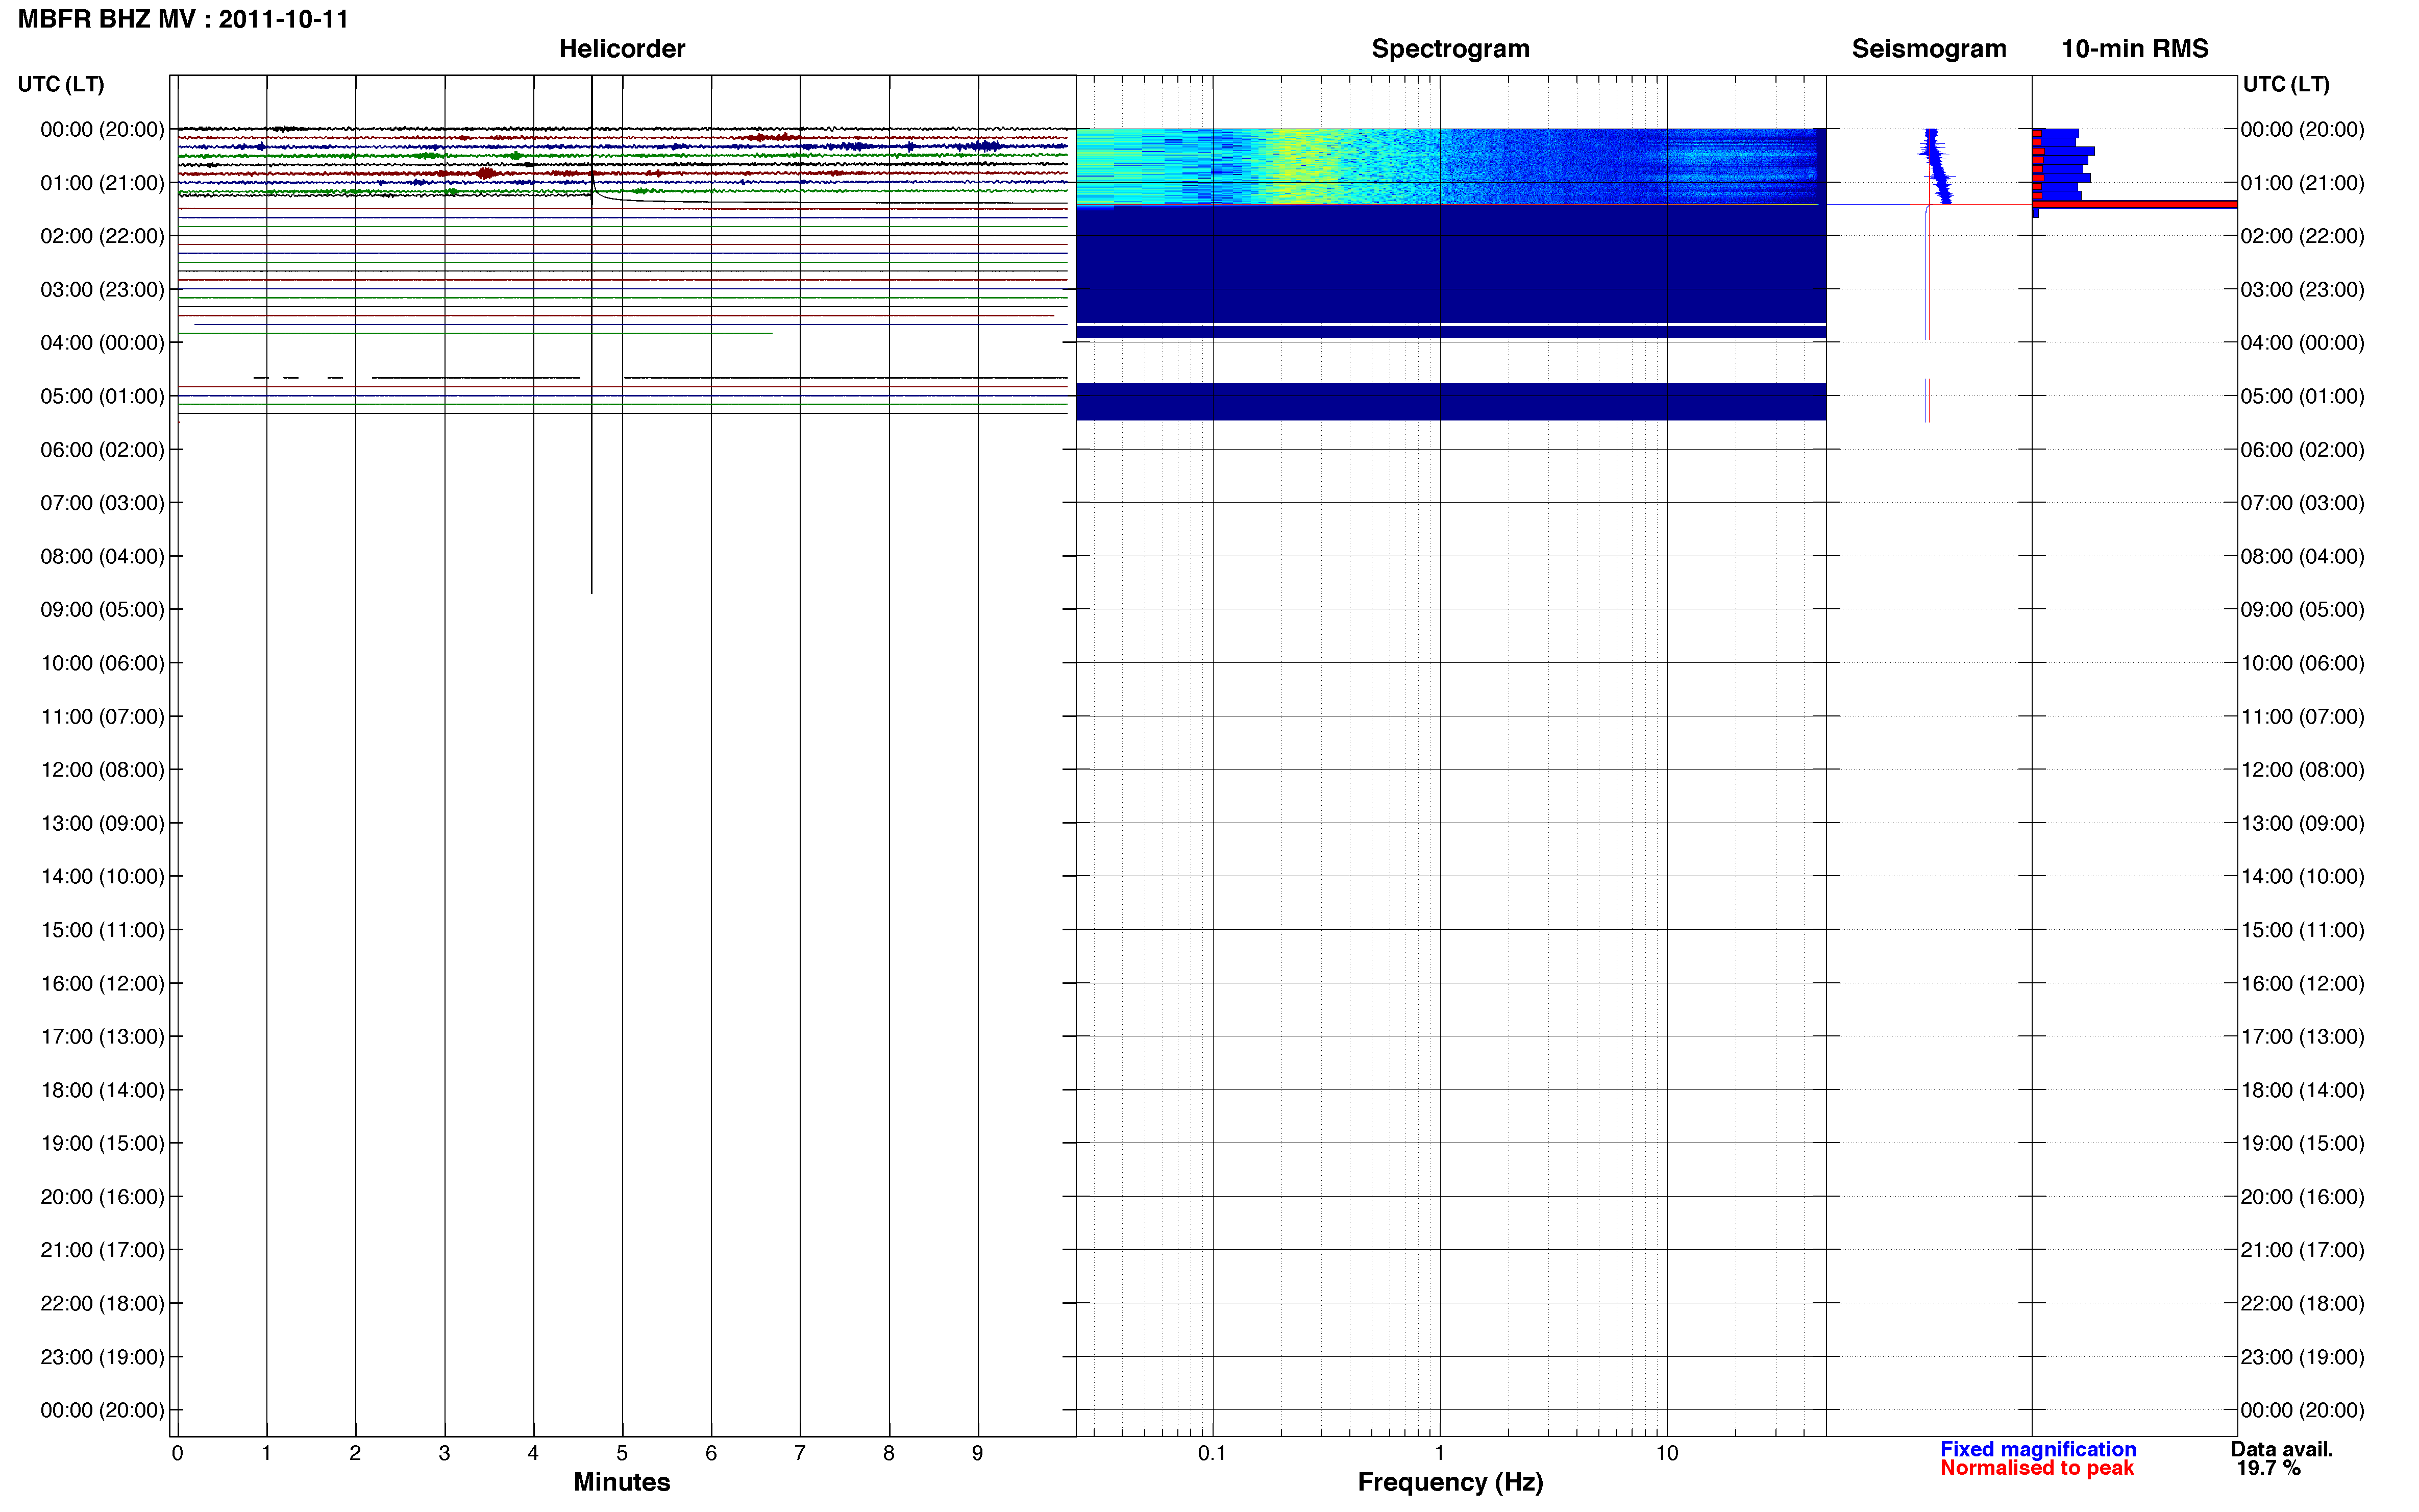The width and height of the screenshot is (2419, 1512).
Task: Click right-axis time label 11:00 (07:00)
Action: tap(2302, 716)
